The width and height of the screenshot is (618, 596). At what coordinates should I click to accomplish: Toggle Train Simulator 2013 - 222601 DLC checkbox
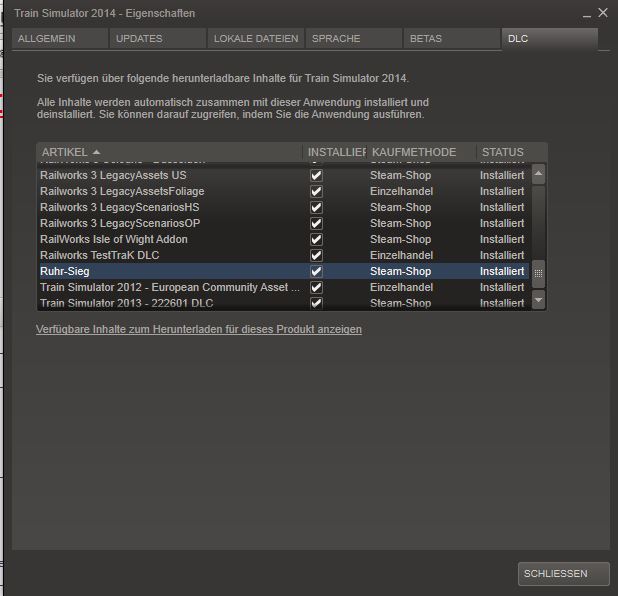pos(316,303)
